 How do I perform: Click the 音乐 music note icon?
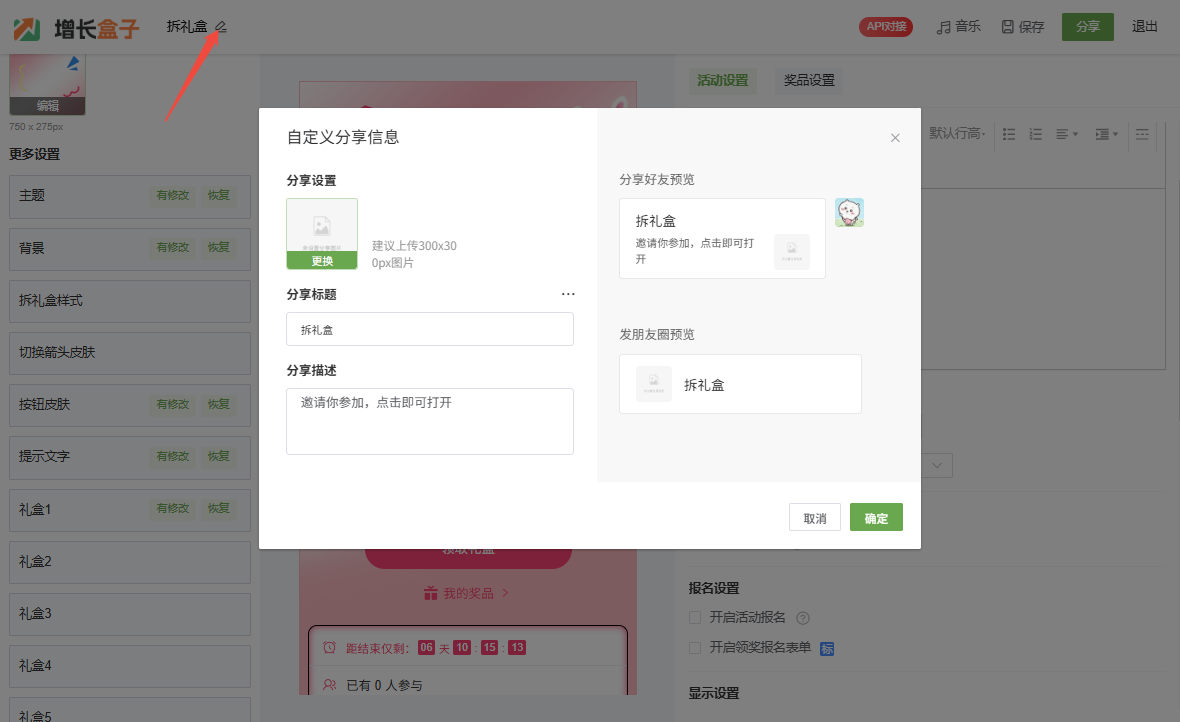click(943, 27)
